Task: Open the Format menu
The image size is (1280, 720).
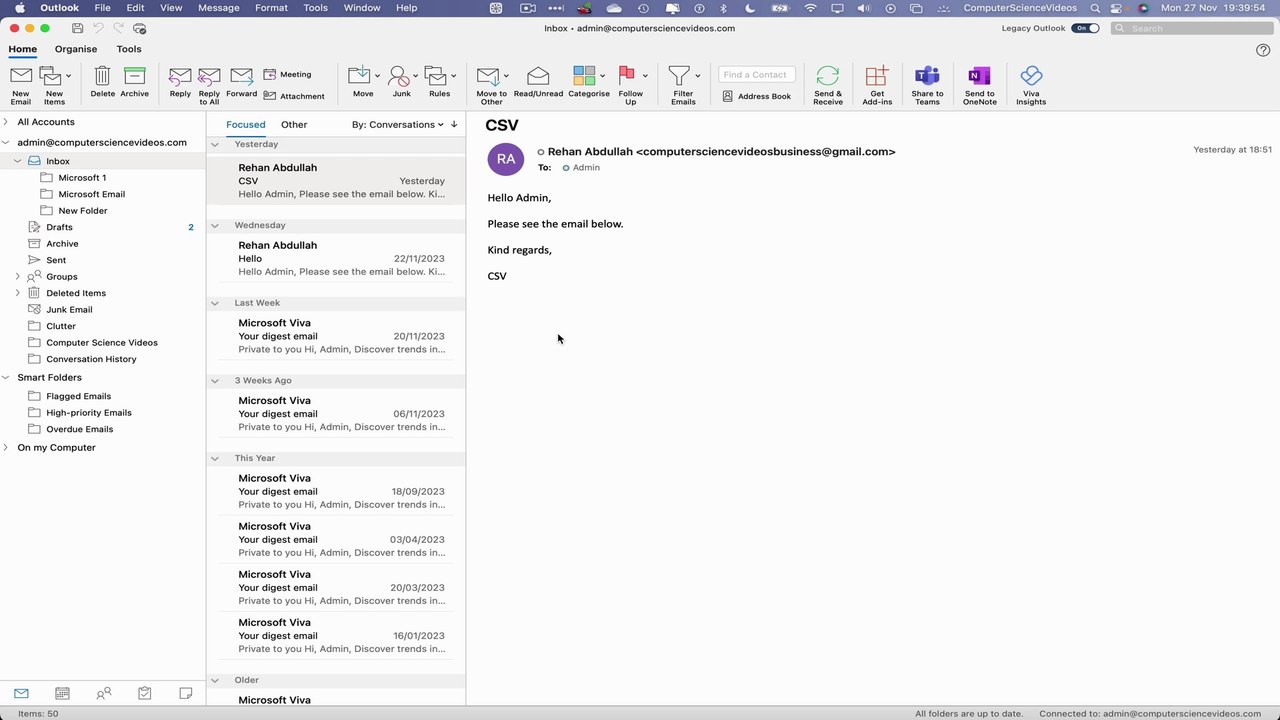Action: pos(271,8)
